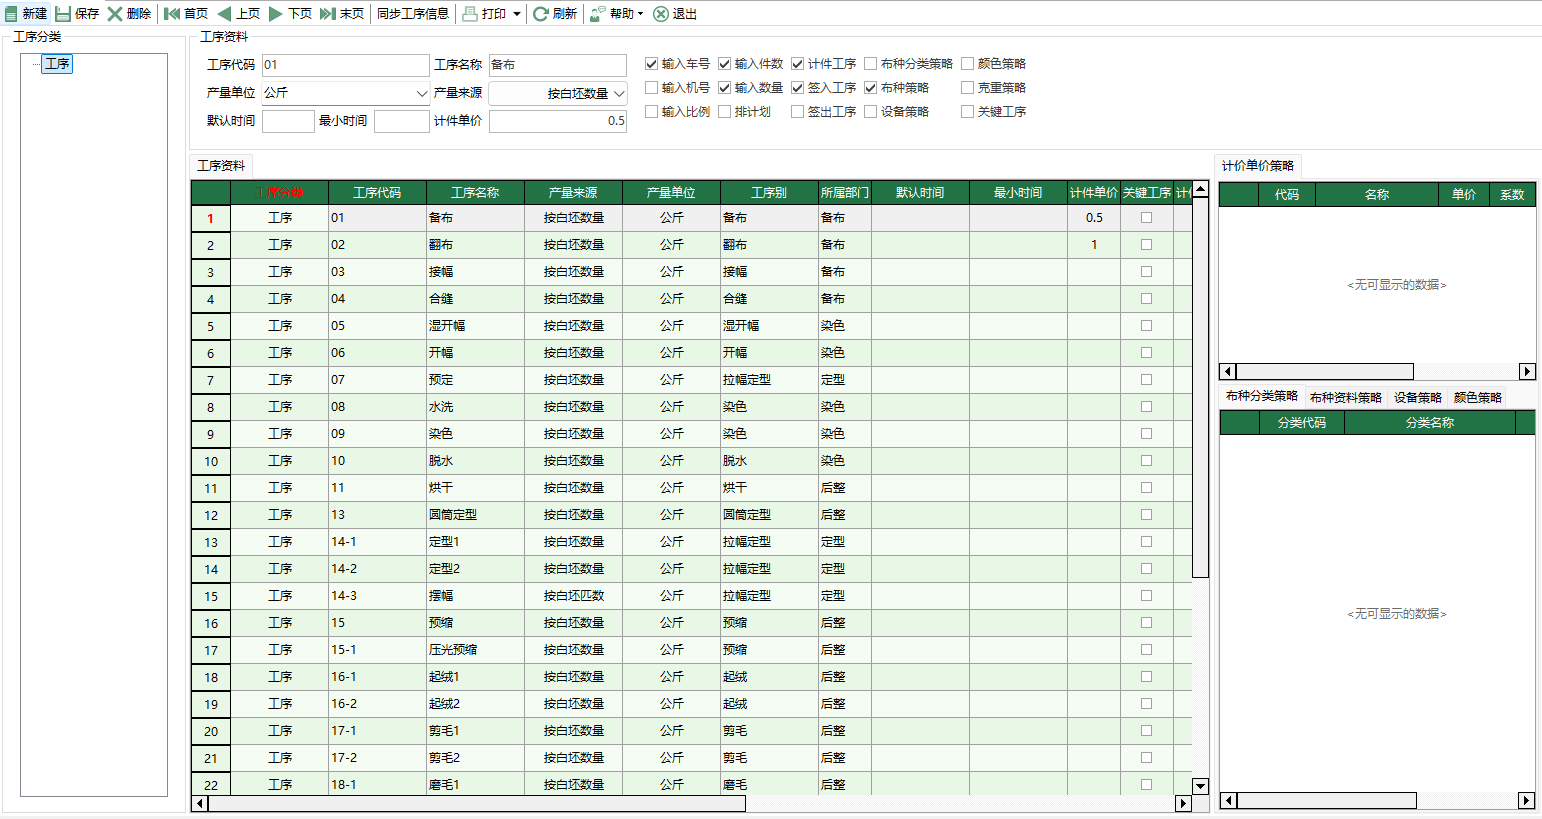Select the 布种资料策略 tab
The image size is (1542, 819).
pos(1345,396)
